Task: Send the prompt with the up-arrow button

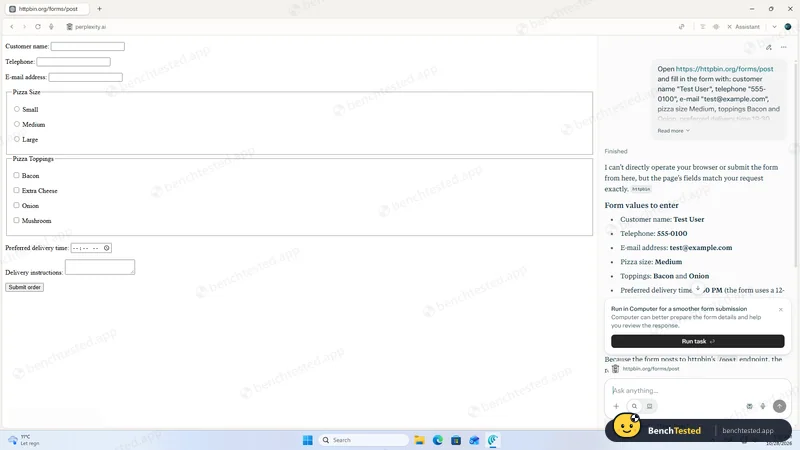Action: click(779, 406)
